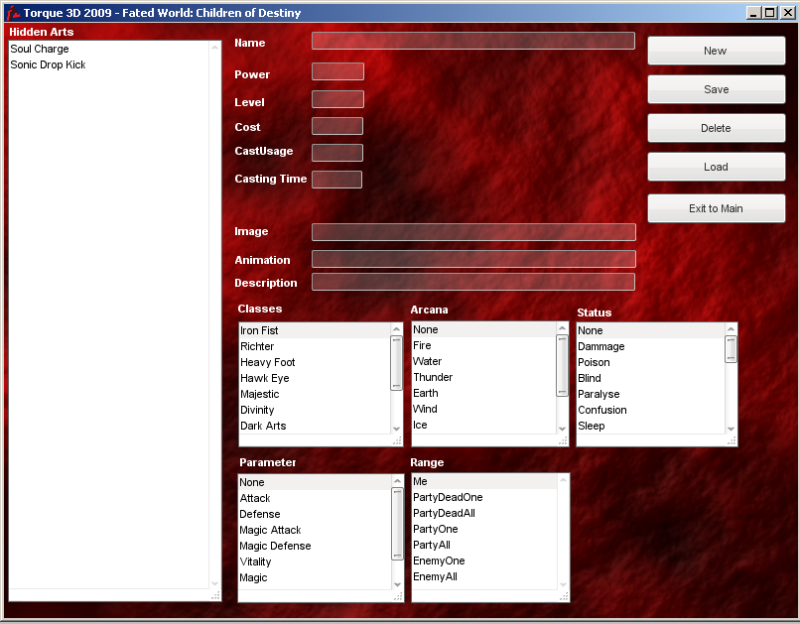Choose Thunder in the Arcana list
The image size is (800, 624).
[433, 377]
